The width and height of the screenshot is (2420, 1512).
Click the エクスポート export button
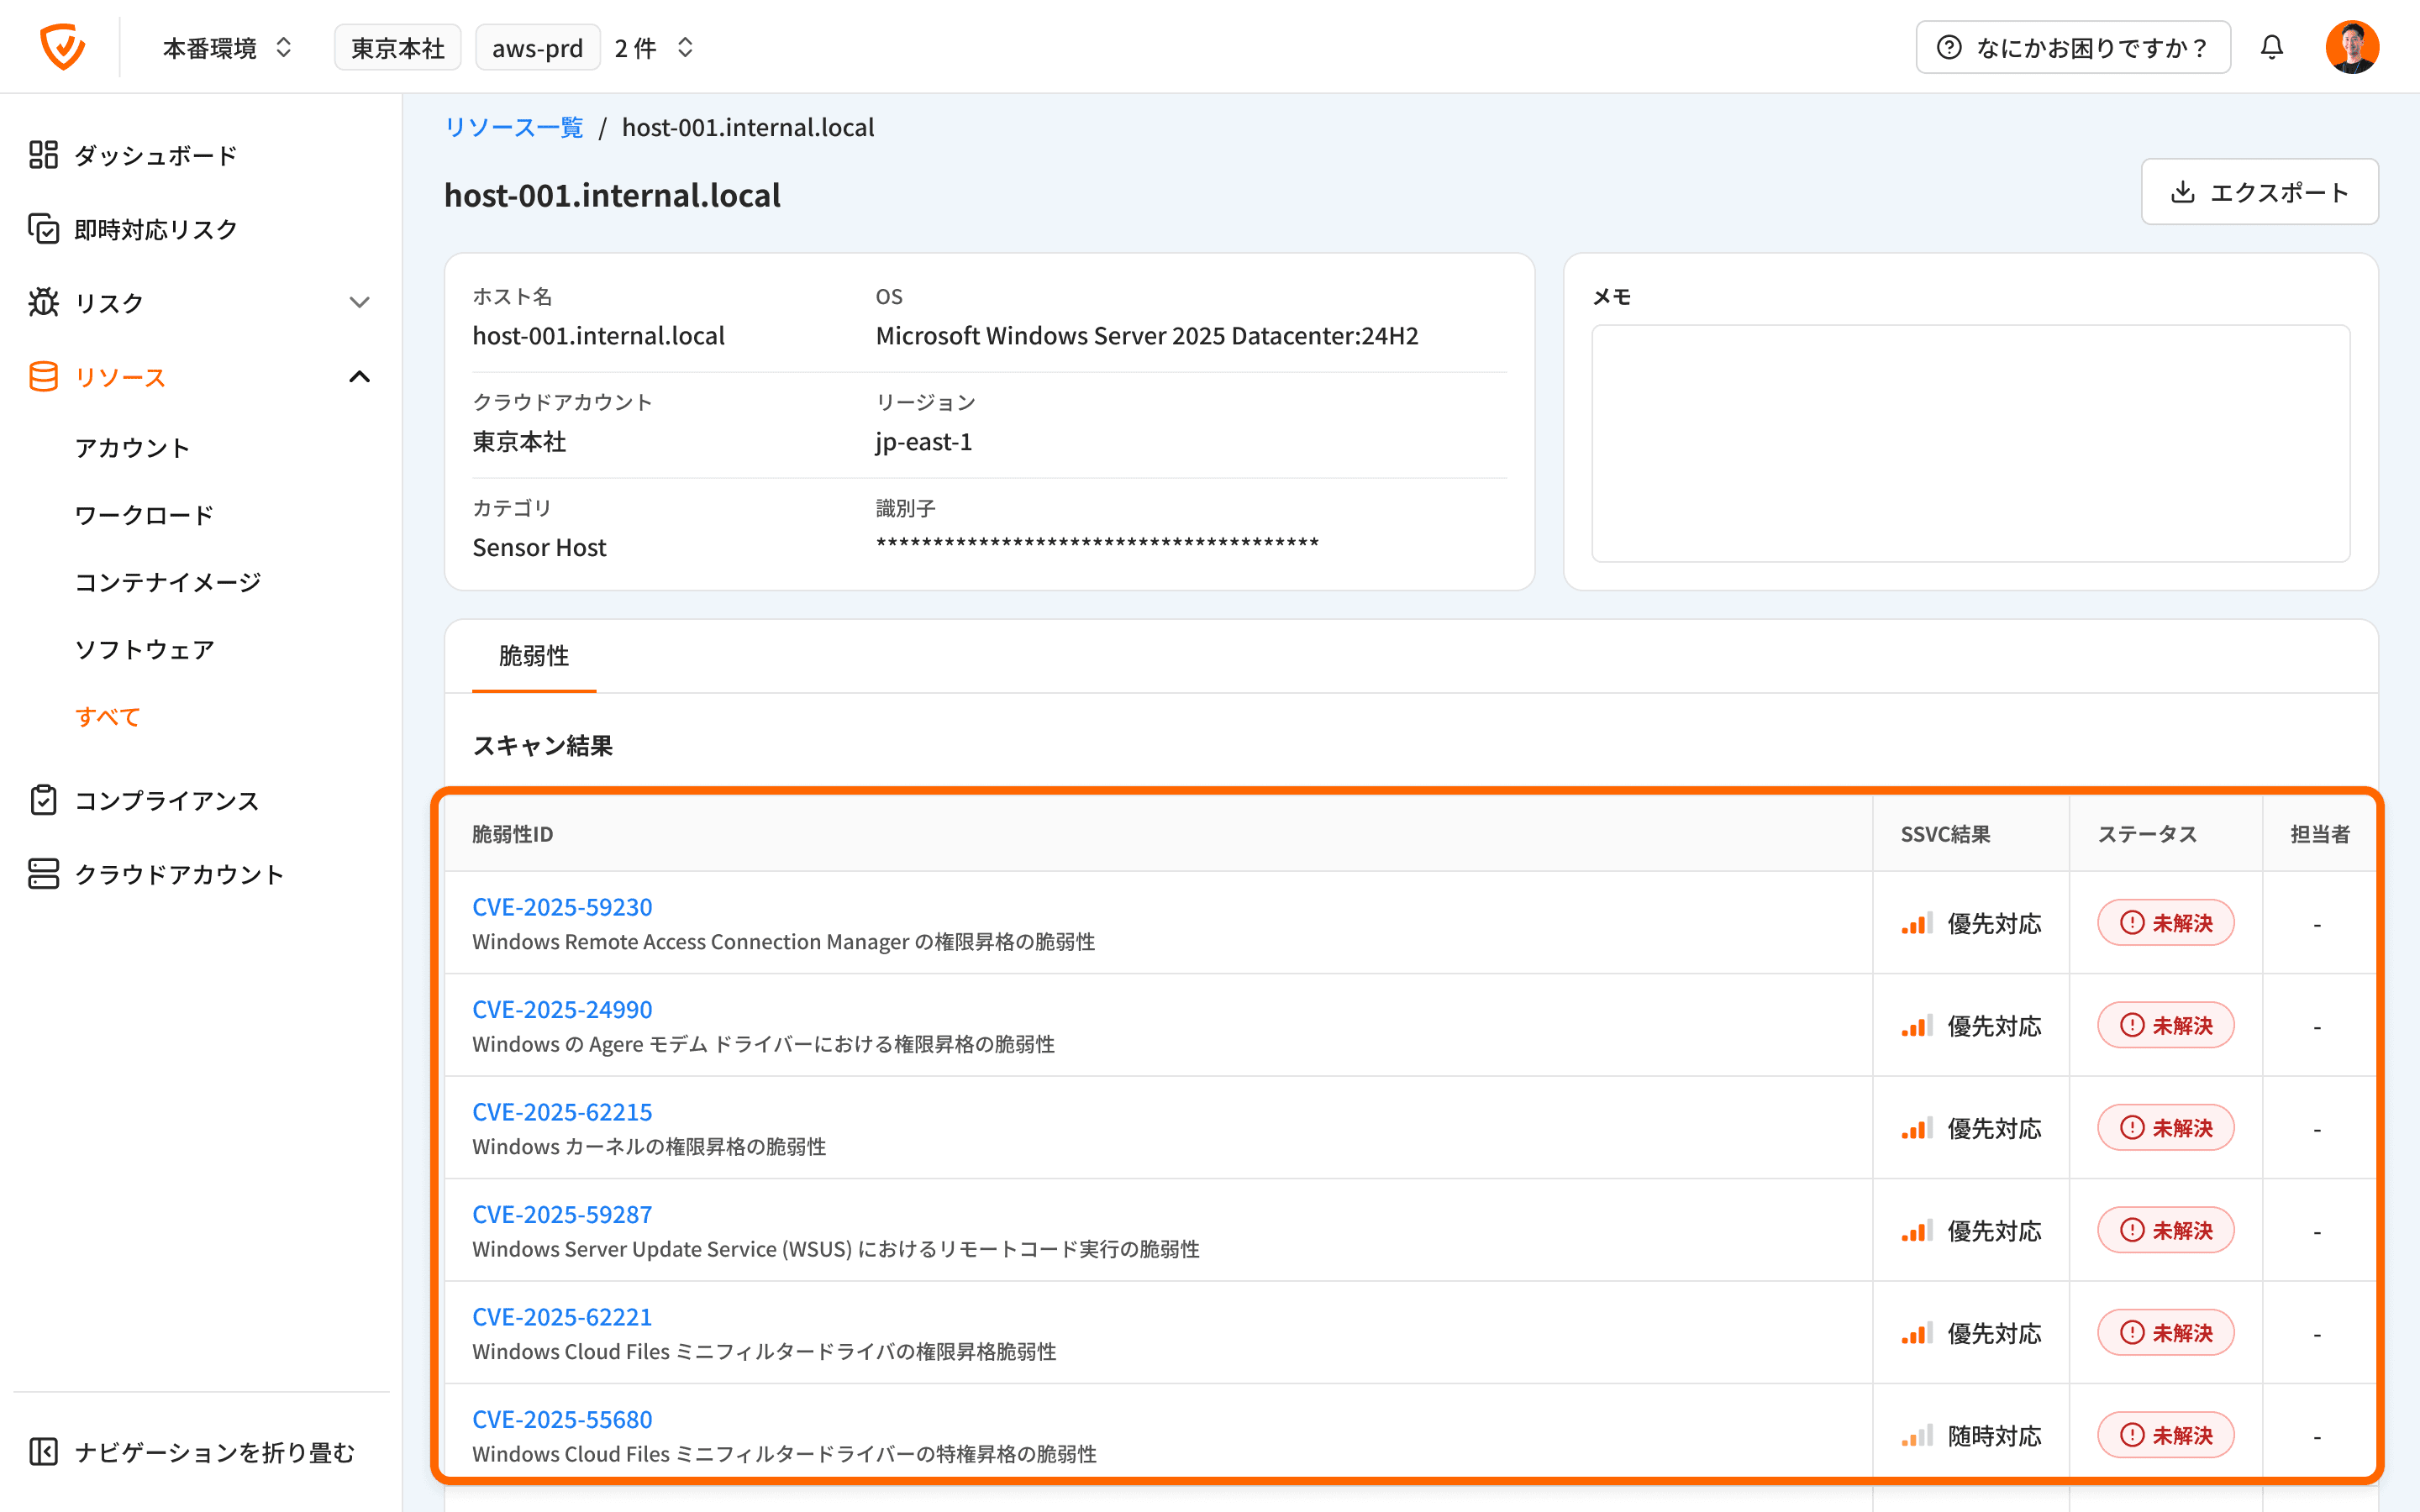click(2259, 192)
